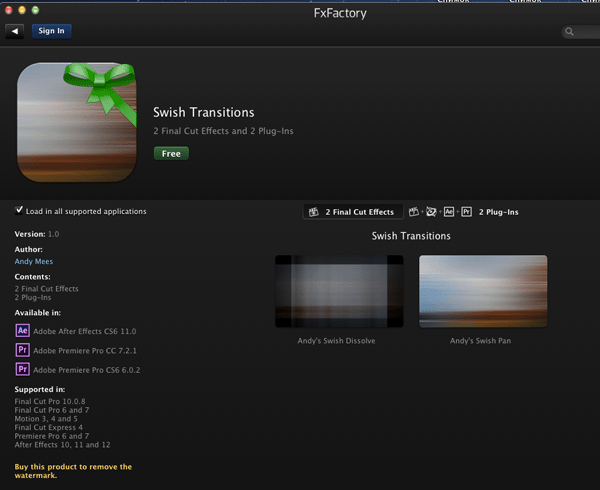The image size is (600, 490).
Task: Click the yellow minimize window button
Action: point(22,10)
